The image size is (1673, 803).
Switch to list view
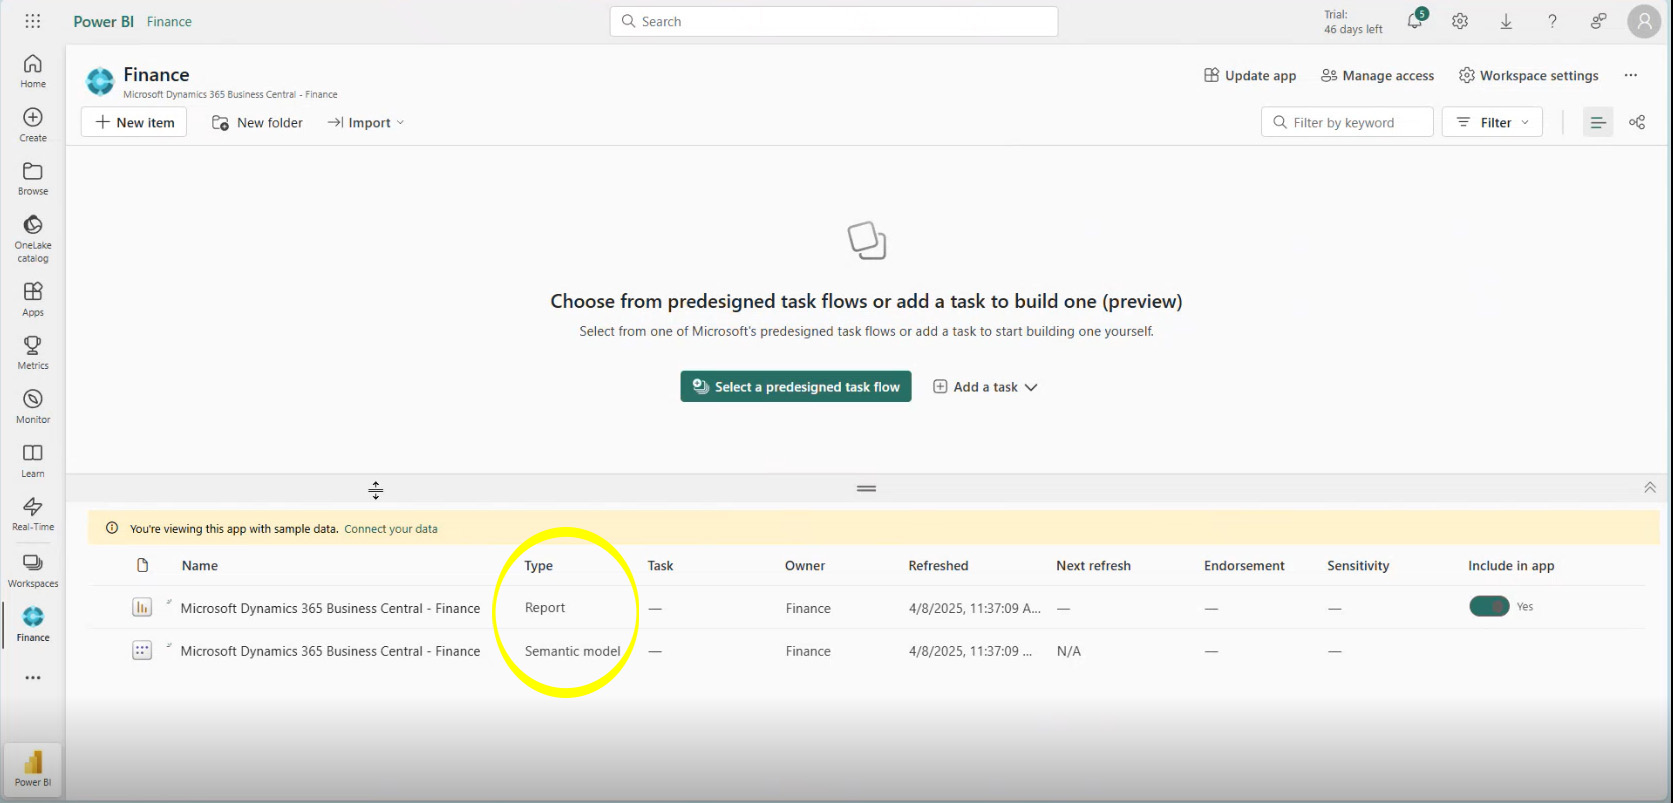point(1598,122)
